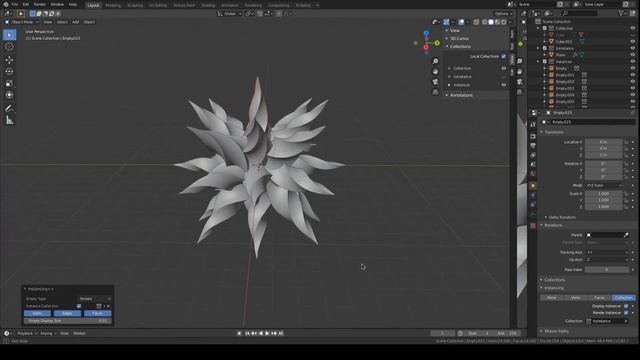Select the Rotate tool
This screenshot has height=360, width=640.
point(9,71)
